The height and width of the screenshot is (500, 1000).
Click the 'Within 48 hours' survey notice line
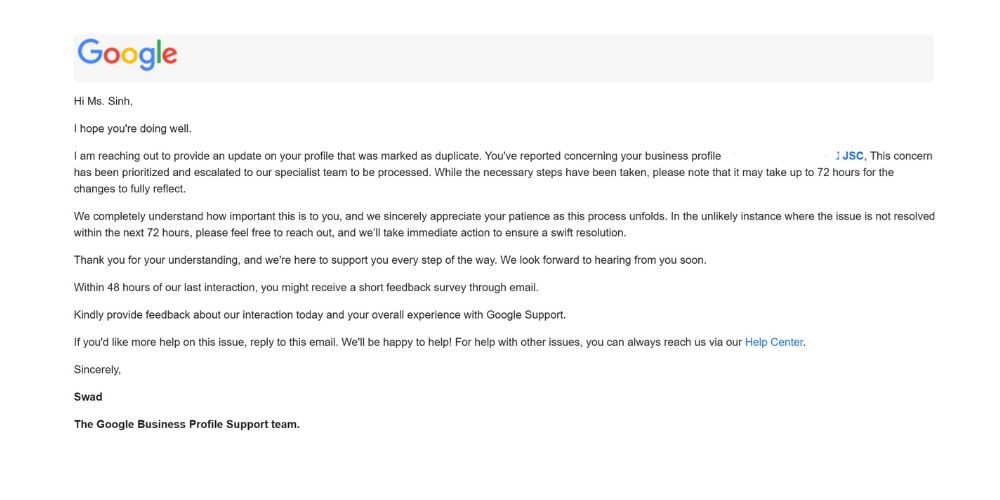tap(306, 288)
